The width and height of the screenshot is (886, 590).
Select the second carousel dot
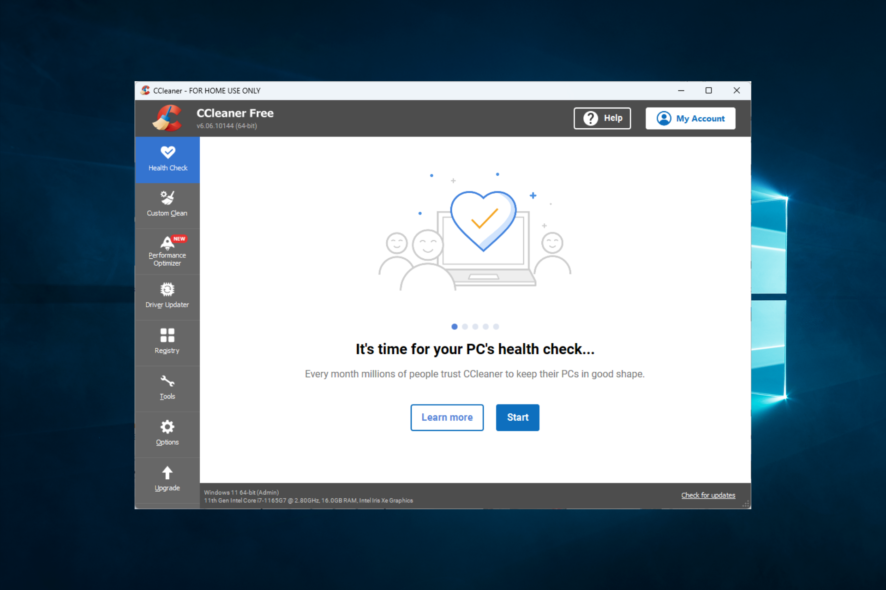tap(465, 327)
